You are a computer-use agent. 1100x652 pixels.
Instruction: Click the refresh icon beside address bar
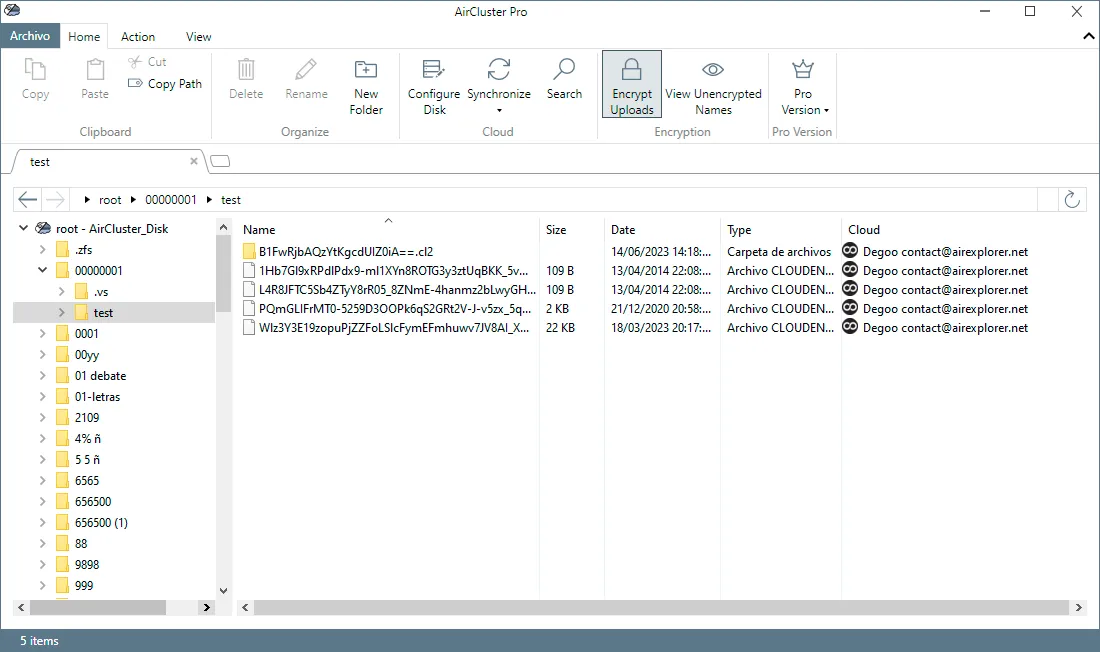coord(1071,199)
